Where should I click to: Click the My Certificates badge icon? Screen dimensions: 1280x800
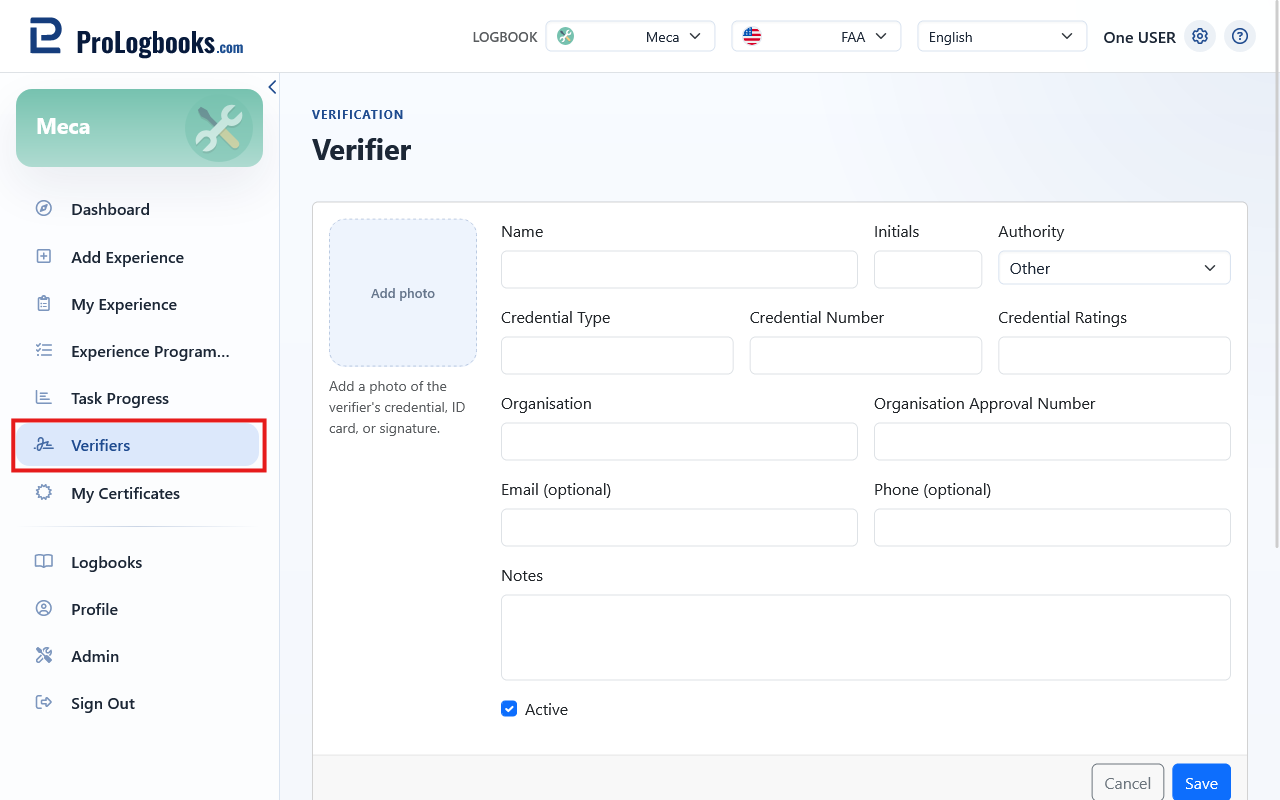pos(44,493)
